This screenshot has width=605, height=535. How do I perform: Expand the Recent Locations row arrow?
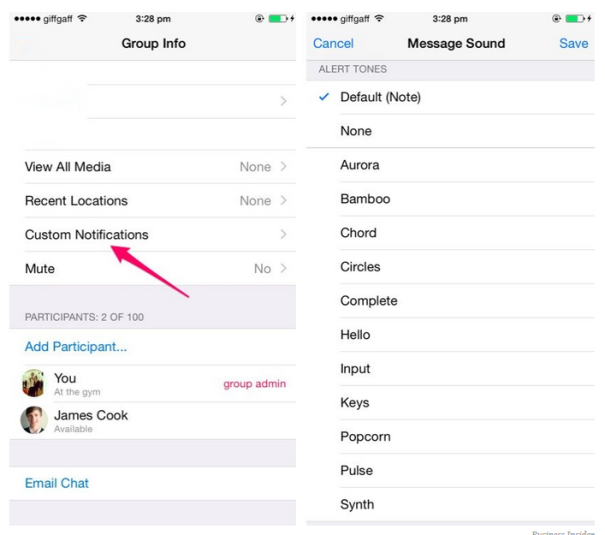284,200
